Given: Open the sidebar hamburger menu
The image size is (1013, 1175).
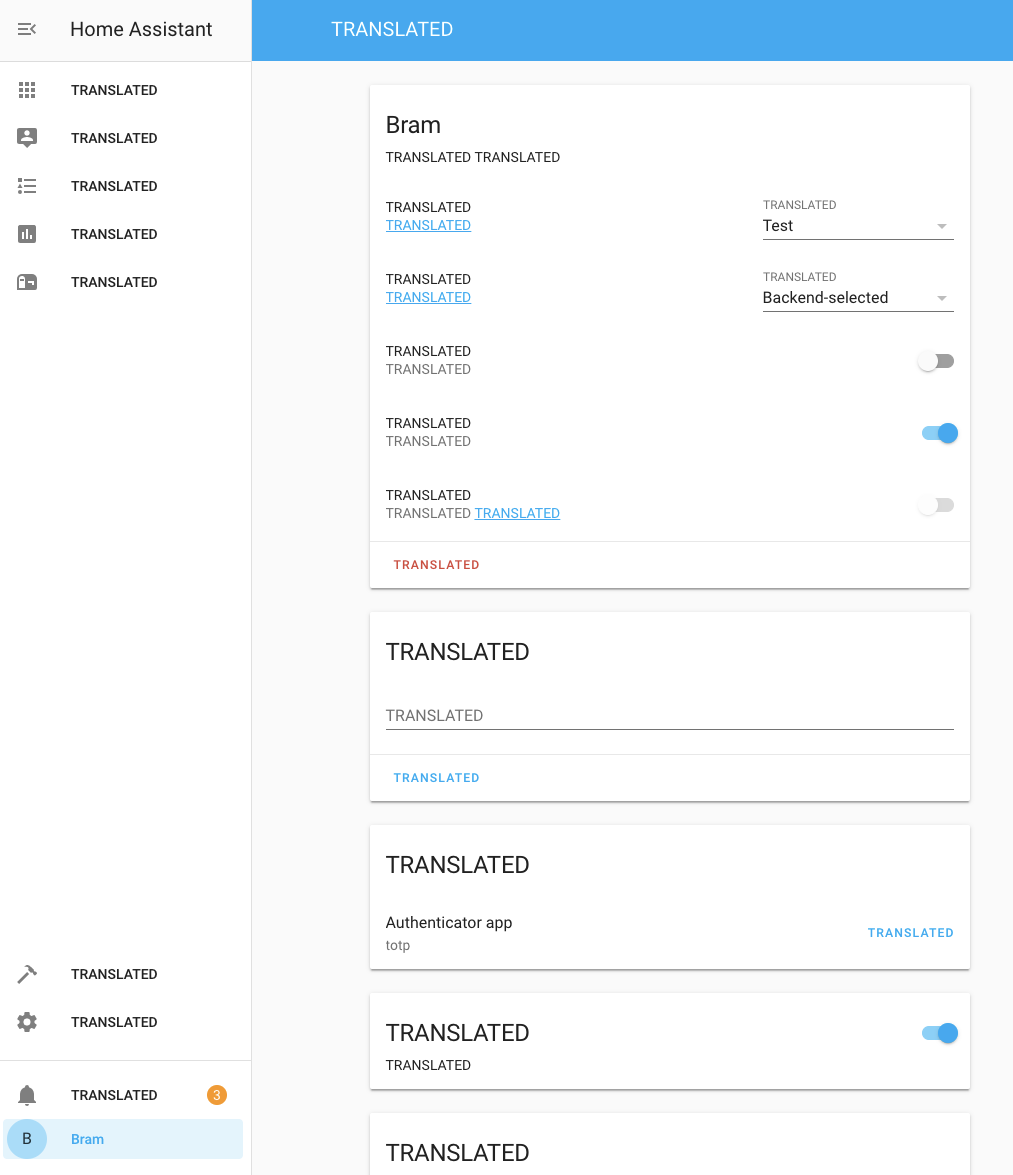Looking at the screenshot, I should [x=26, y=29].
